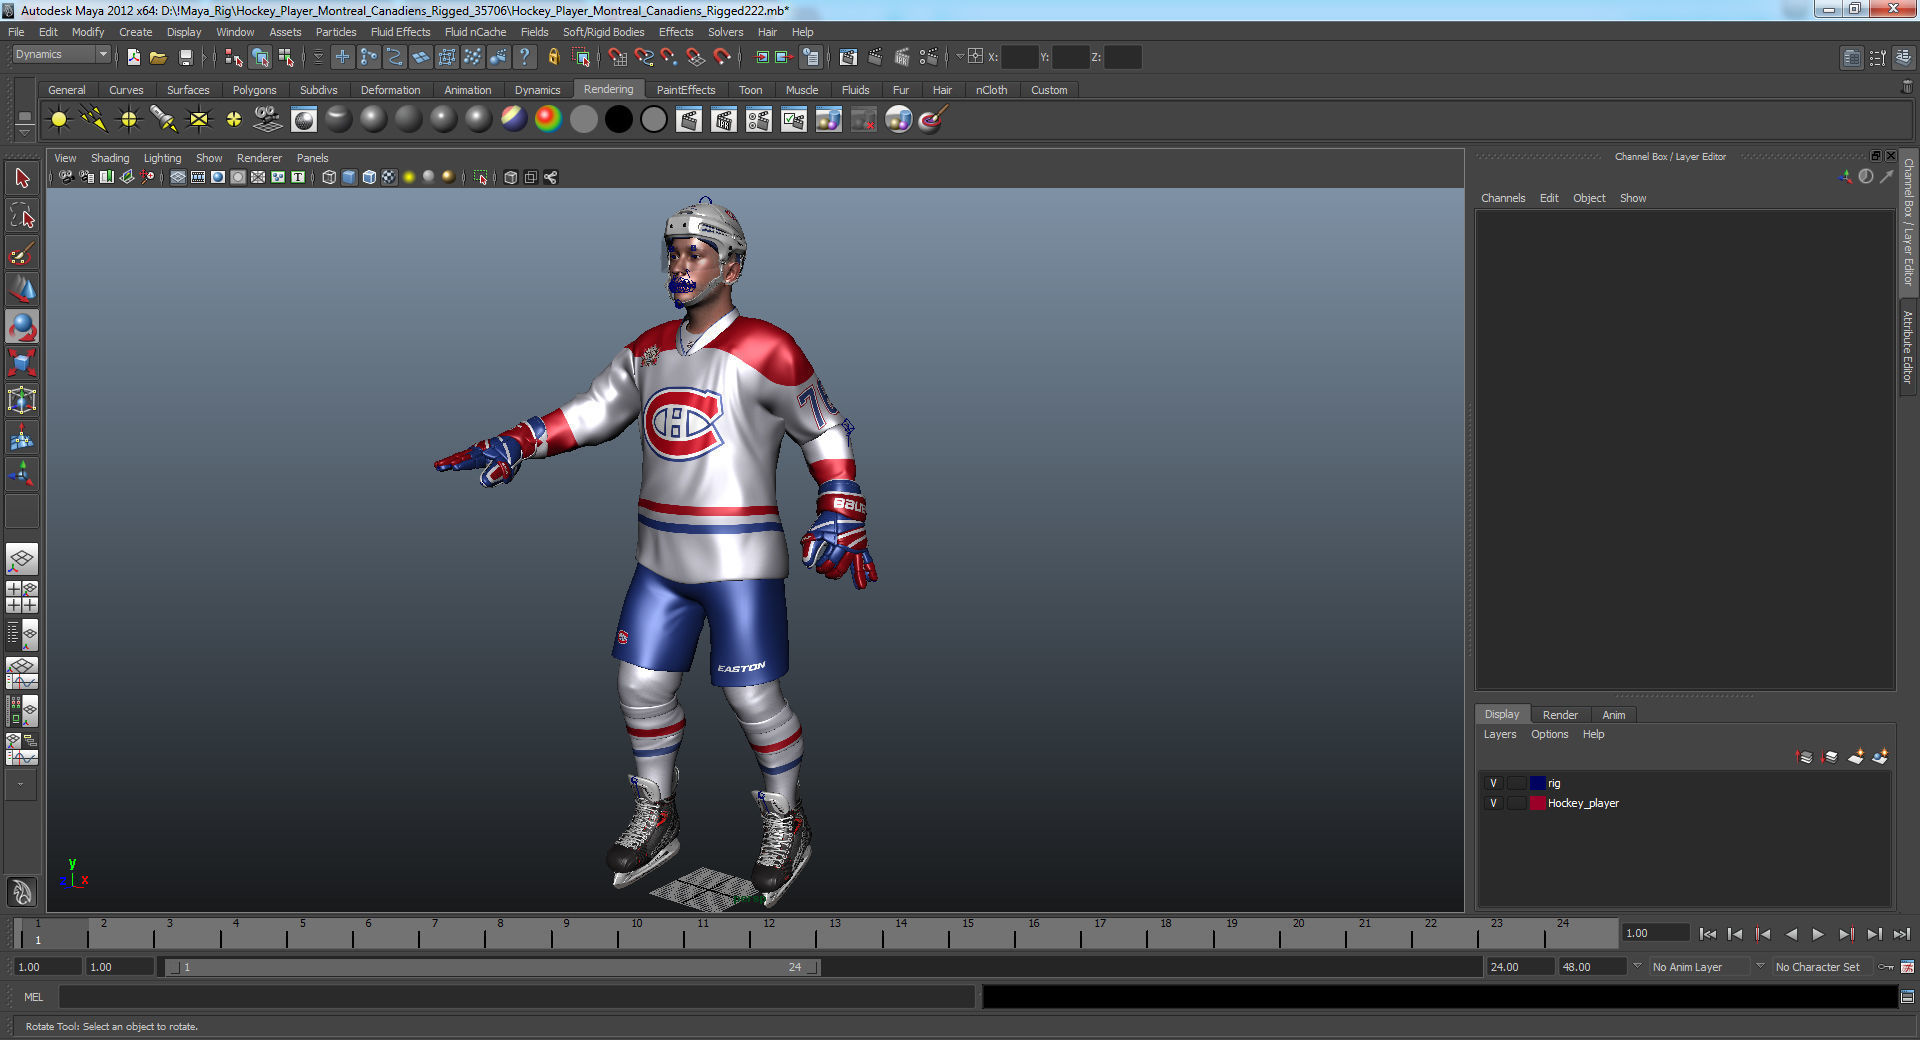Switch to the Polygons shelf tab
The width and height of the screenshot is (1920, 1040).
[x=254, y=90]
